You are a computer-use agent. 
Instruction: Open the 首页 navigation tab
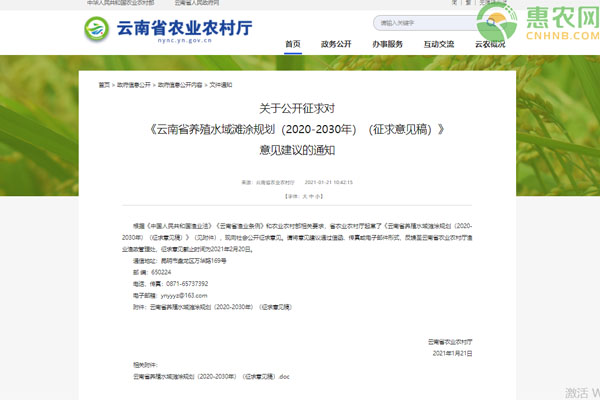tap(293, 44)
